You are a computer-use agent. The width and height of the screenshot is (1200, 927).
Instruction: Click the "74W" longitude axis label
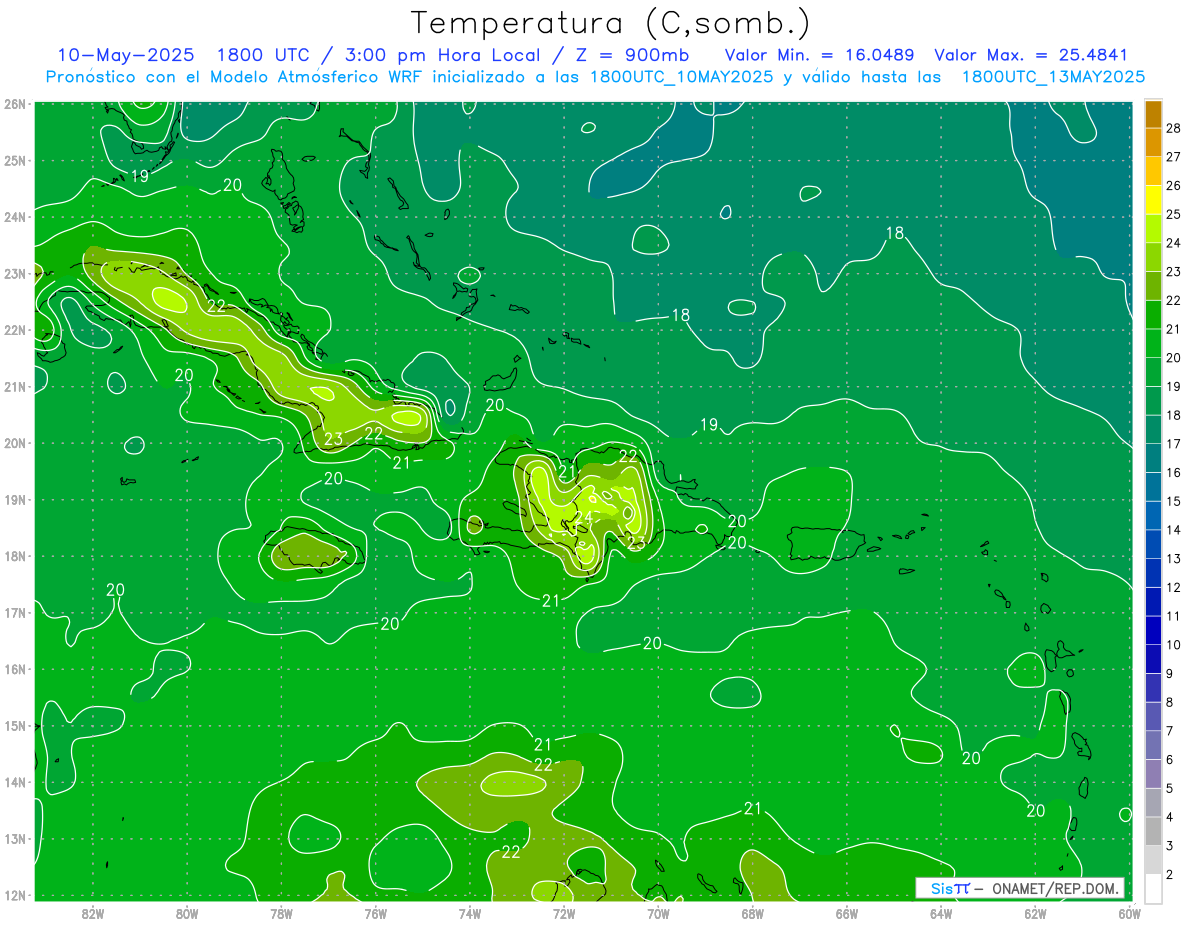tap(470, 913)
